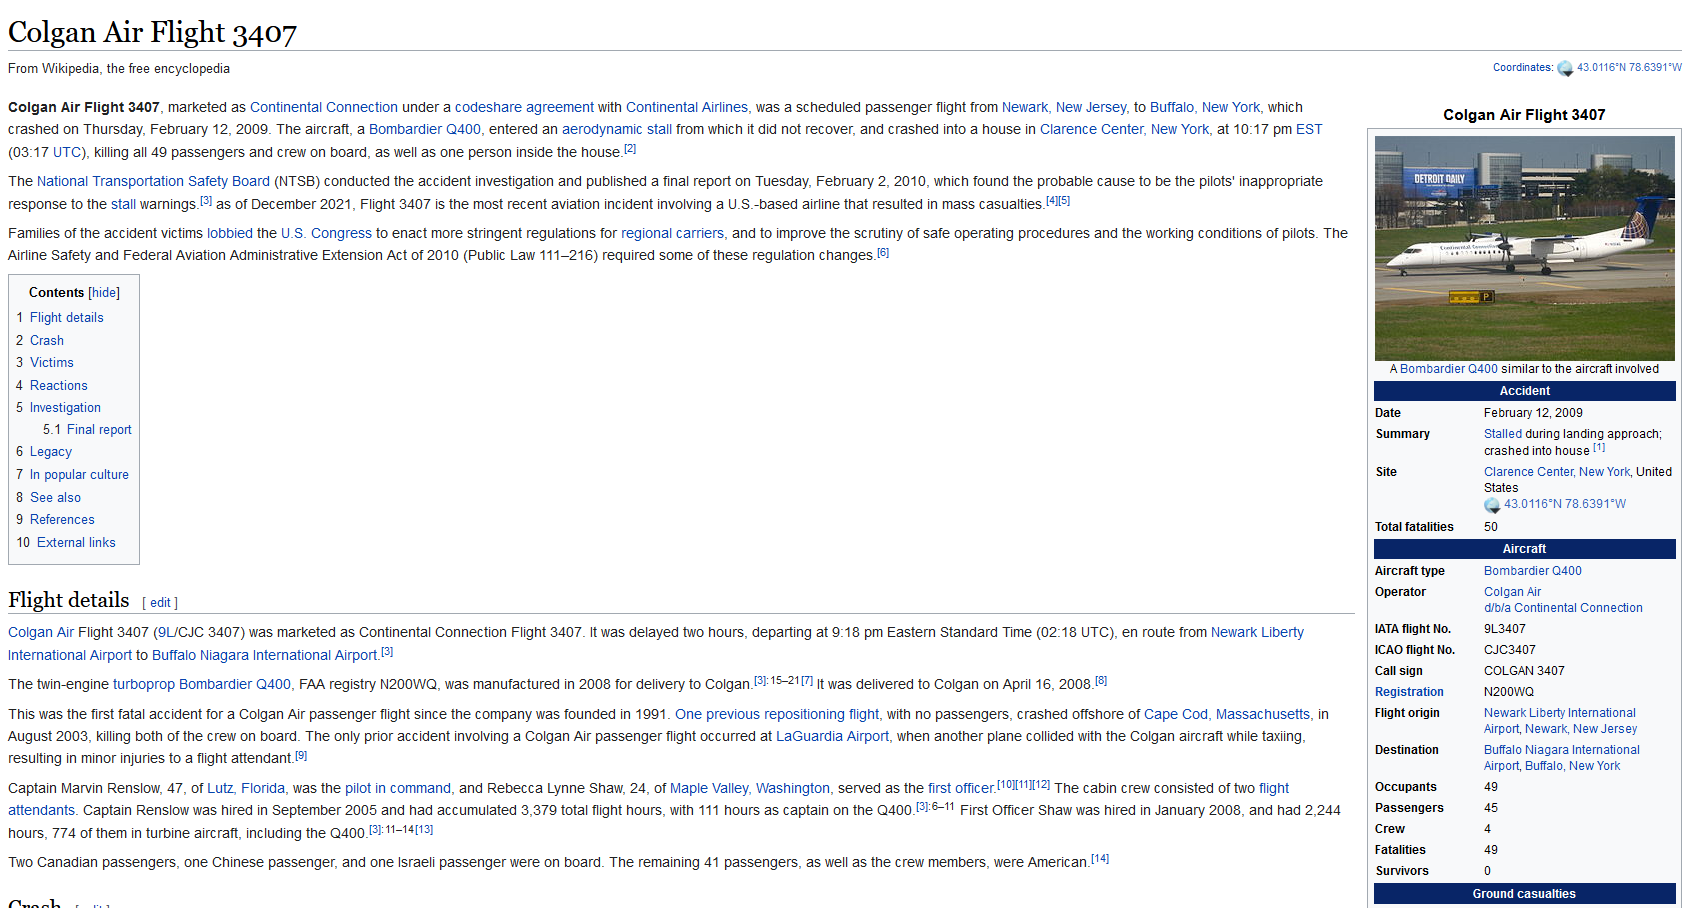Open UTC link in intro
The width and height of the screenshot is (1686, 908).
click(67, 153)
